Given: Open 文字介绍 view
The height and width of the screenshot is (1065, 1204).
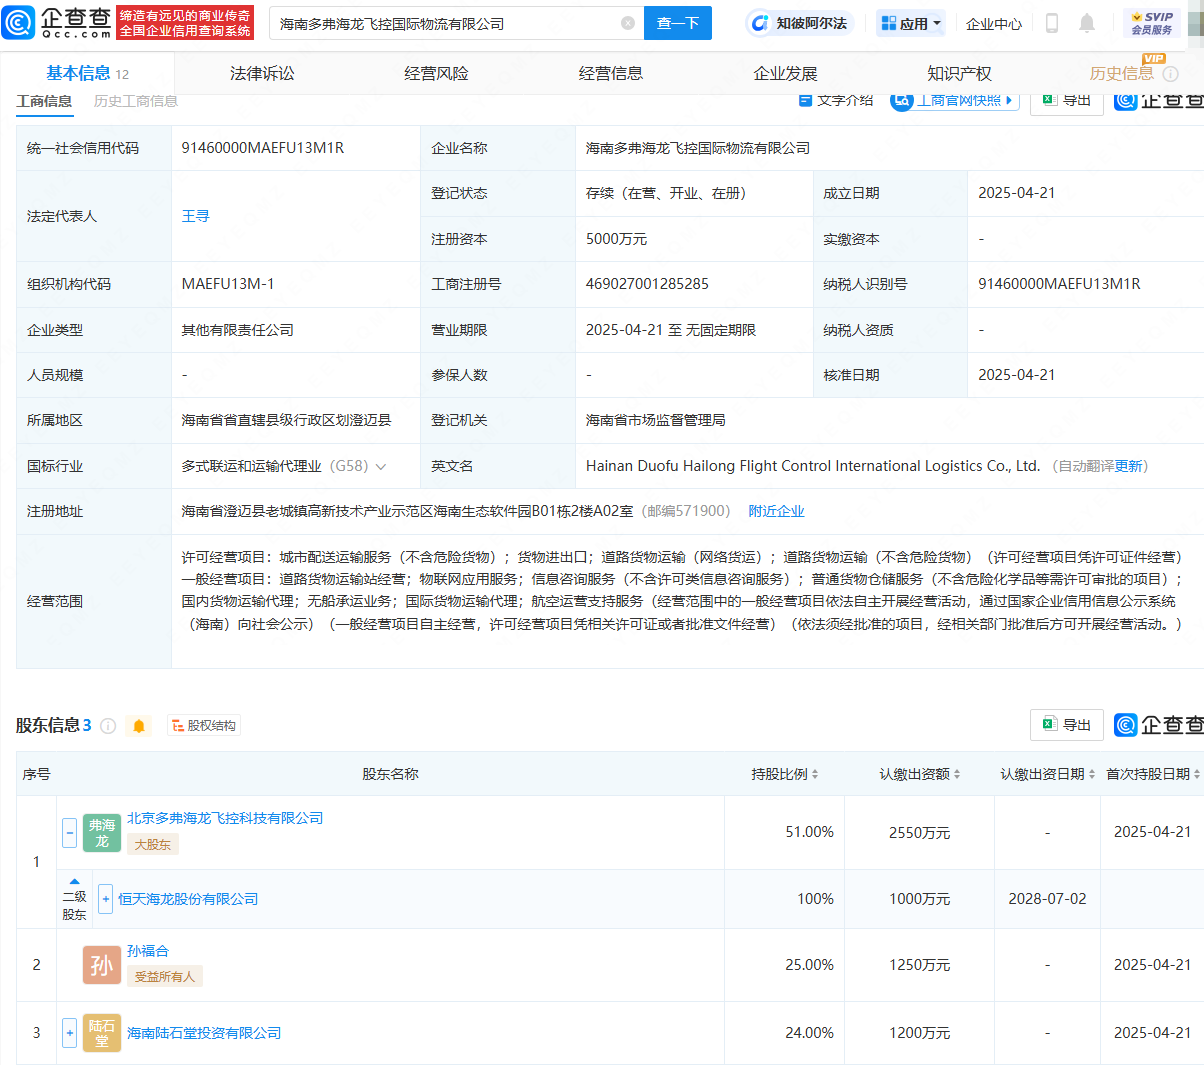Looking at the screenshot, I should [836, 100].
